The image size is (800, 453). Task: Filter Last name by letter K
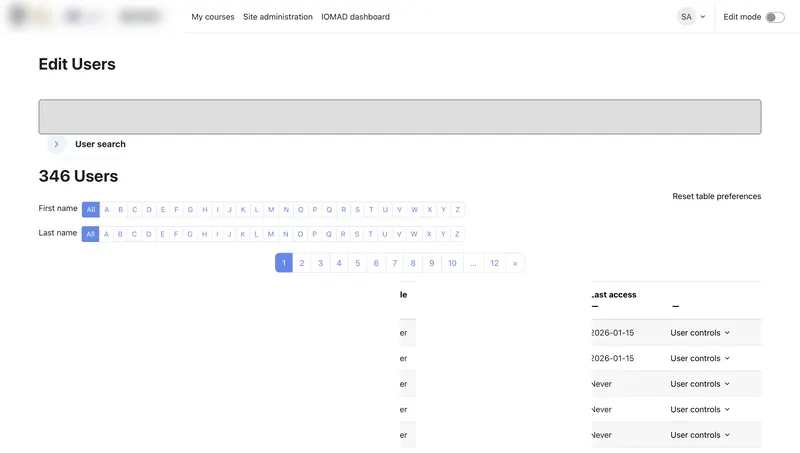[242, 234]
